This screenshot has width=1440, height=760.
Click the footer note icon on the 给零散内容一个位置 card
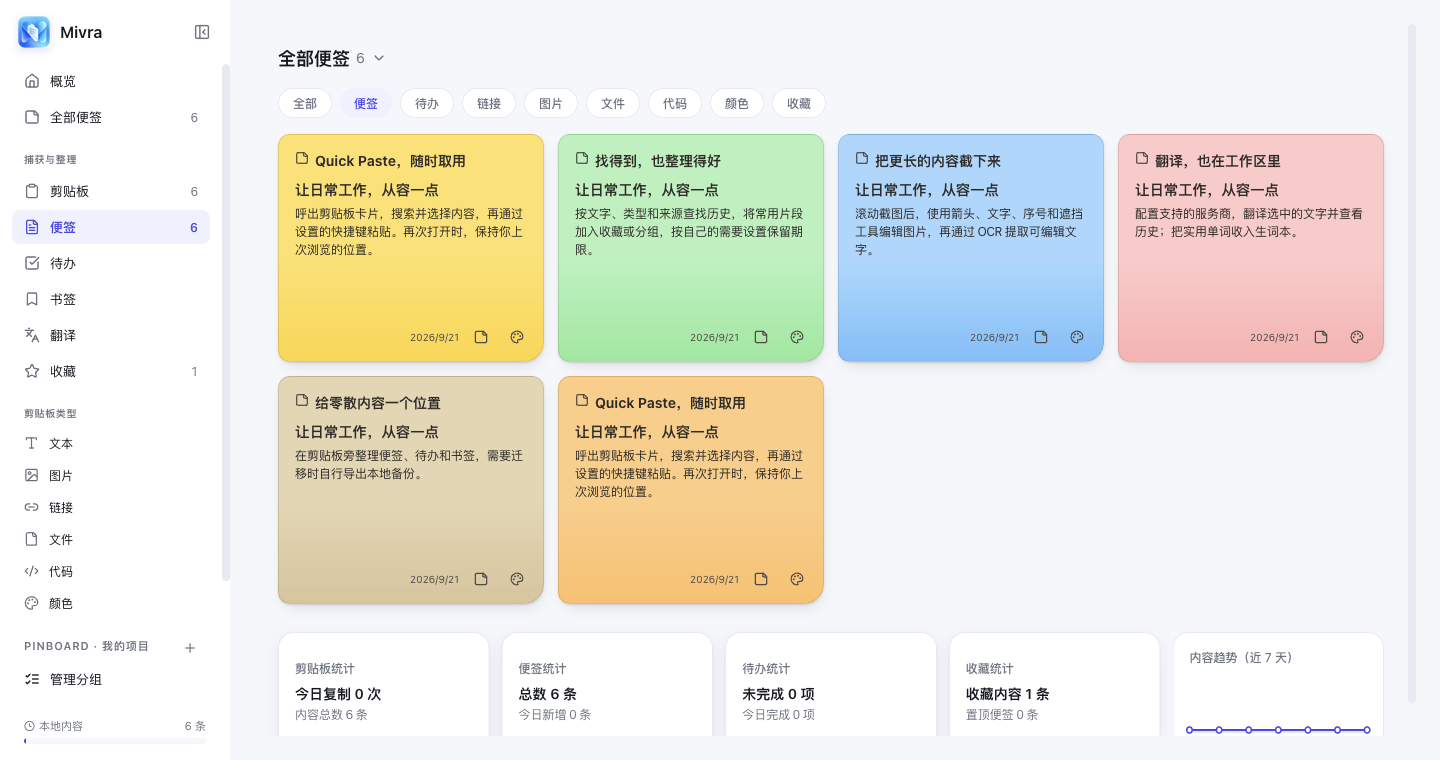[x=481, y=579]
